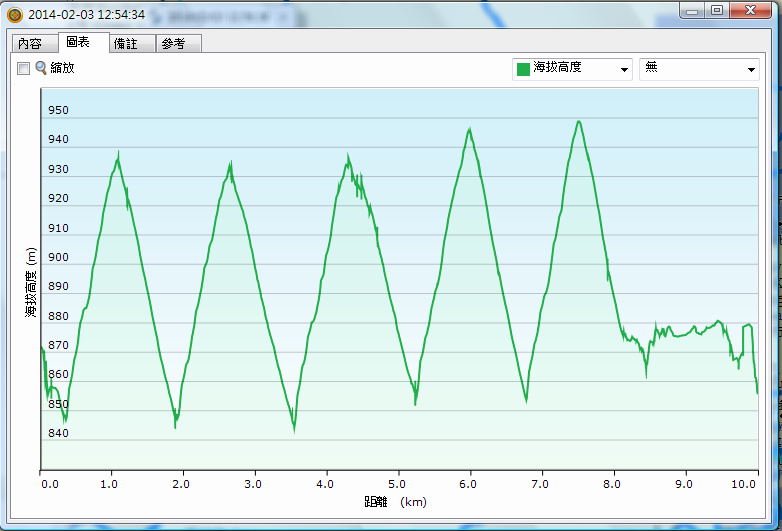Image resolution: width=782 pixels, height=531 pixels.
Task: Click the first peak near 1.0 km
Action: (118, 155)
